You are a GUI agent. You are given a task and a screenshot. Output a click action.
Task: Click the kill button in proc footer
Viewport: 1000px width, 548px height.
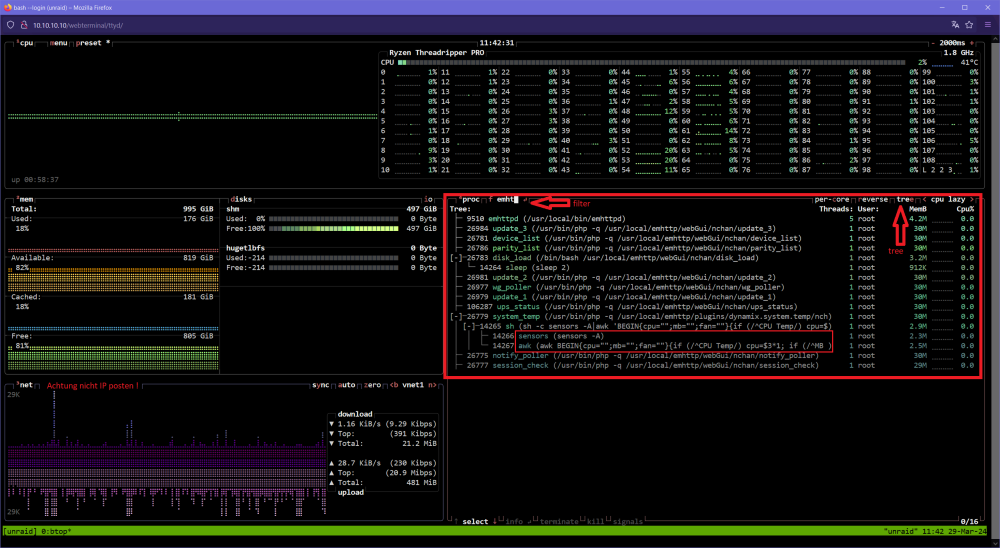click(594, 521)
